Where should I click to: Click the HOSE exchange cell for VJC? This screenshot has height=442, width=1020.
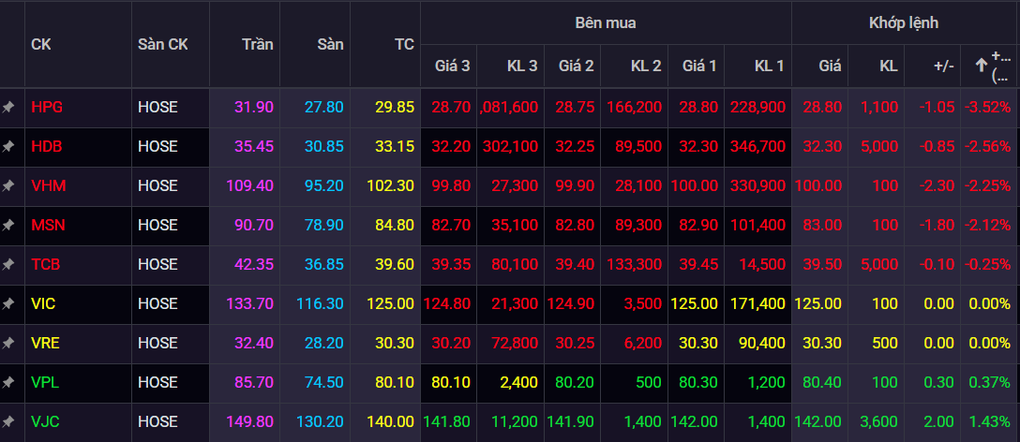click(x=157, y=422)
